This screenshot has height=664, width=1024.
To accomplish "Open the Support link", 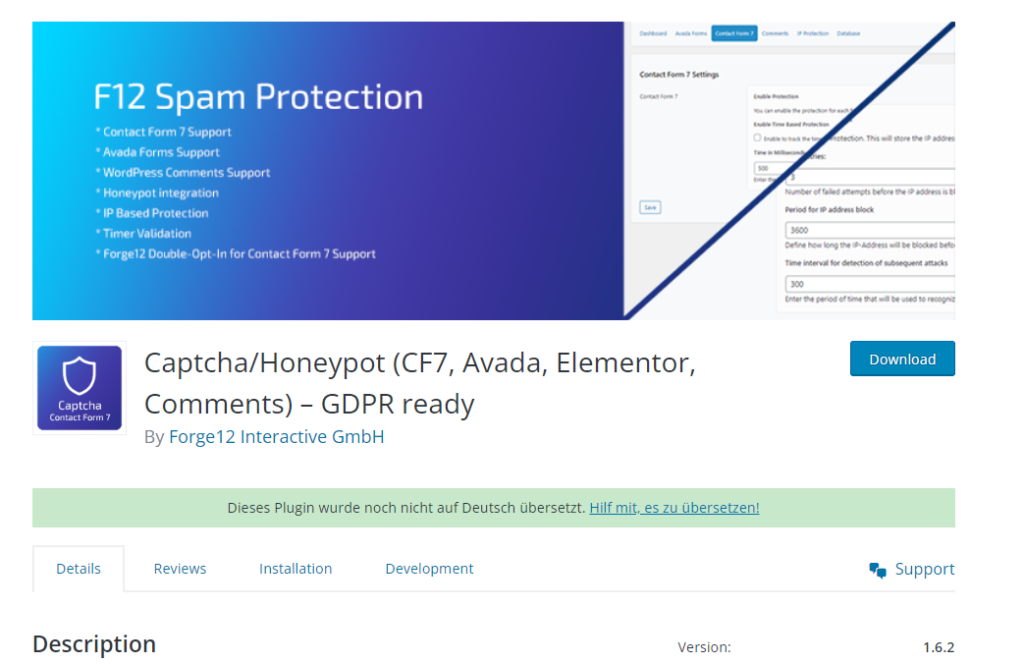I will (x=912, y=569).
